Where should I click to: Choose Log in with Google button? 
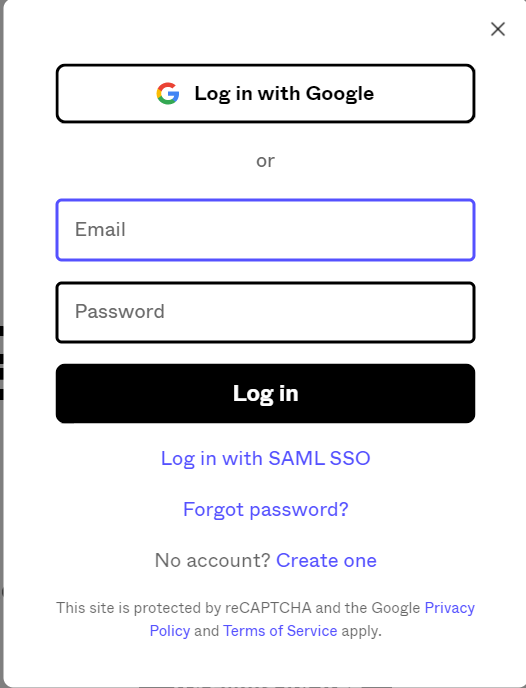click(265, 93)
